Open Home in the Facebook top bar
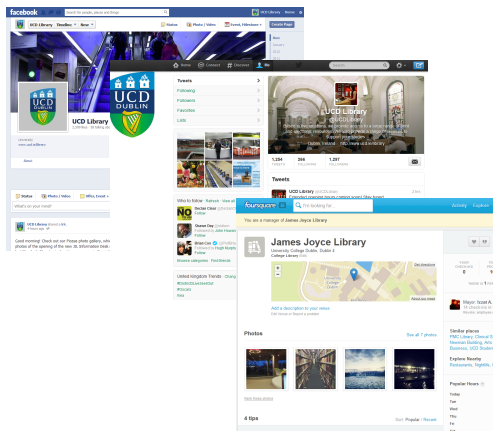 pos(290,12)
